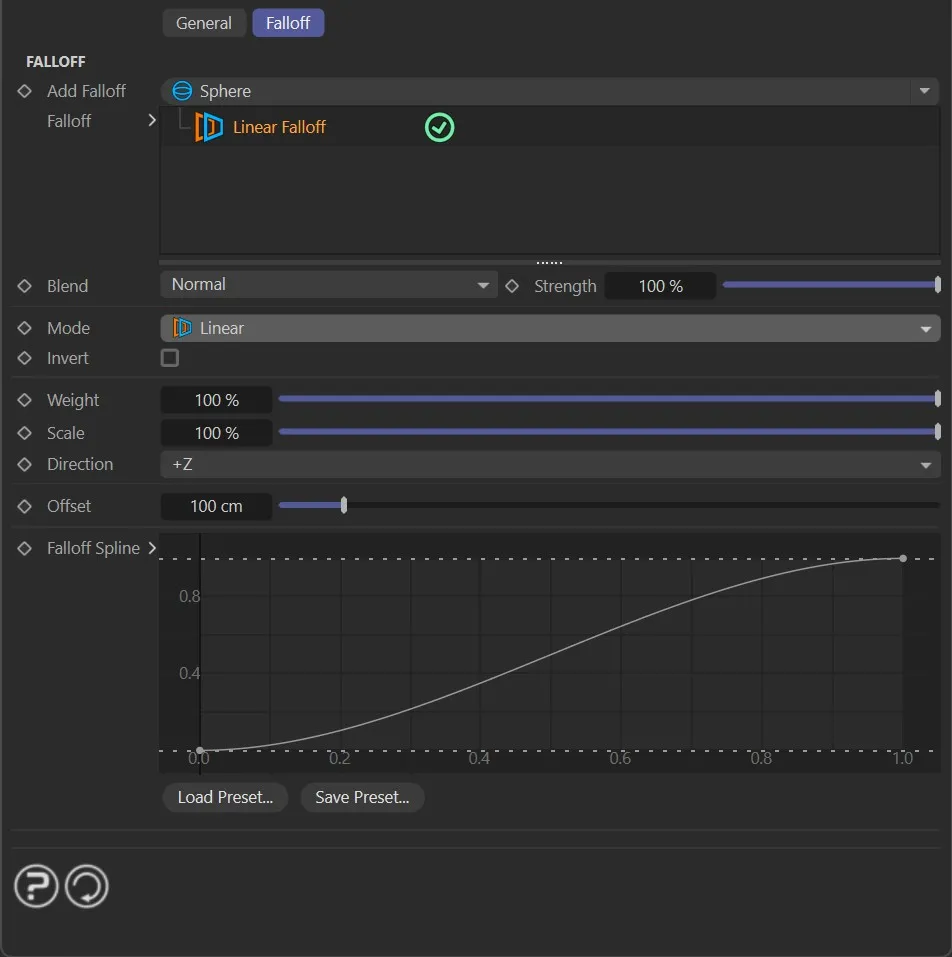Click the Load Preset button
Image resolution: width=952 pixels, height=957 pixels.
click(225, 797)
